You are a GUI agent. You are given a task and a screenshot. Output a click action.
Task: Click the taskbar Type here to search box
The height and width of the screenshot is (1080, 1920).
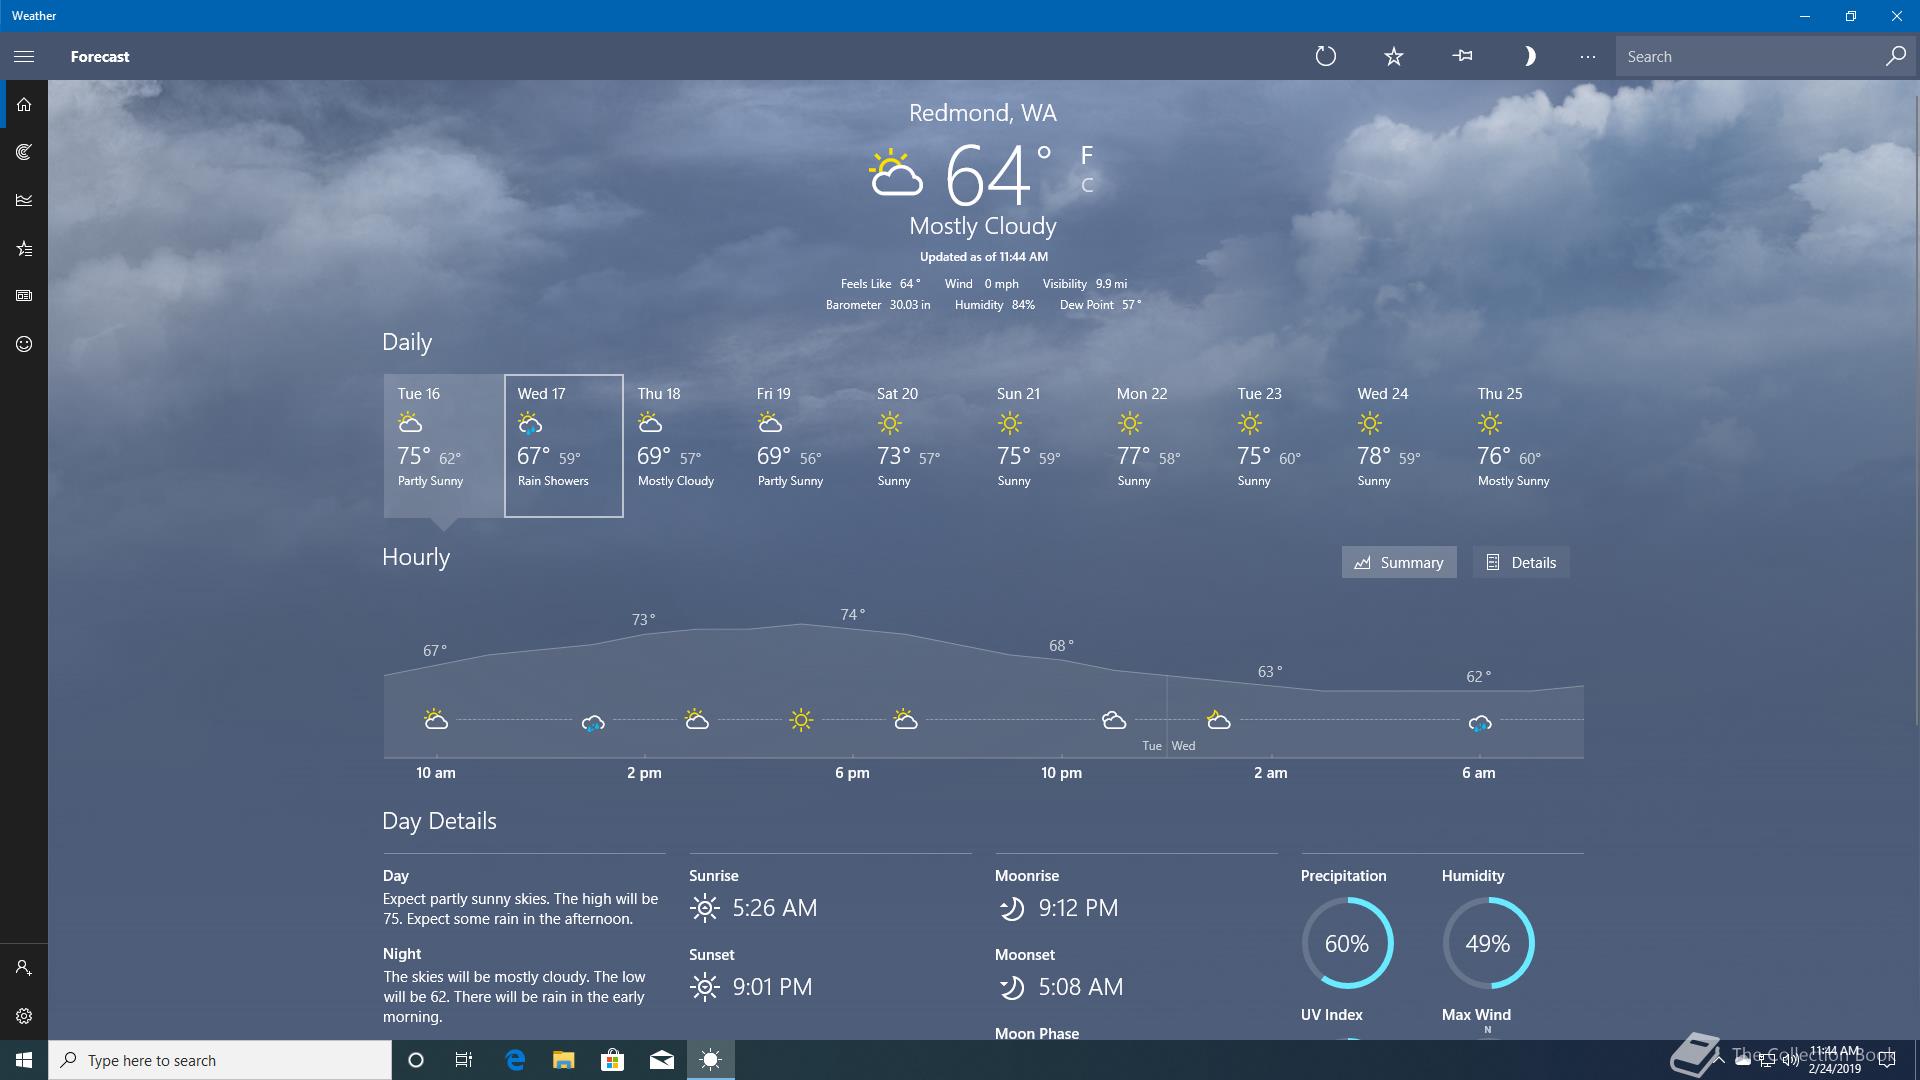(x=220, y=1060)
